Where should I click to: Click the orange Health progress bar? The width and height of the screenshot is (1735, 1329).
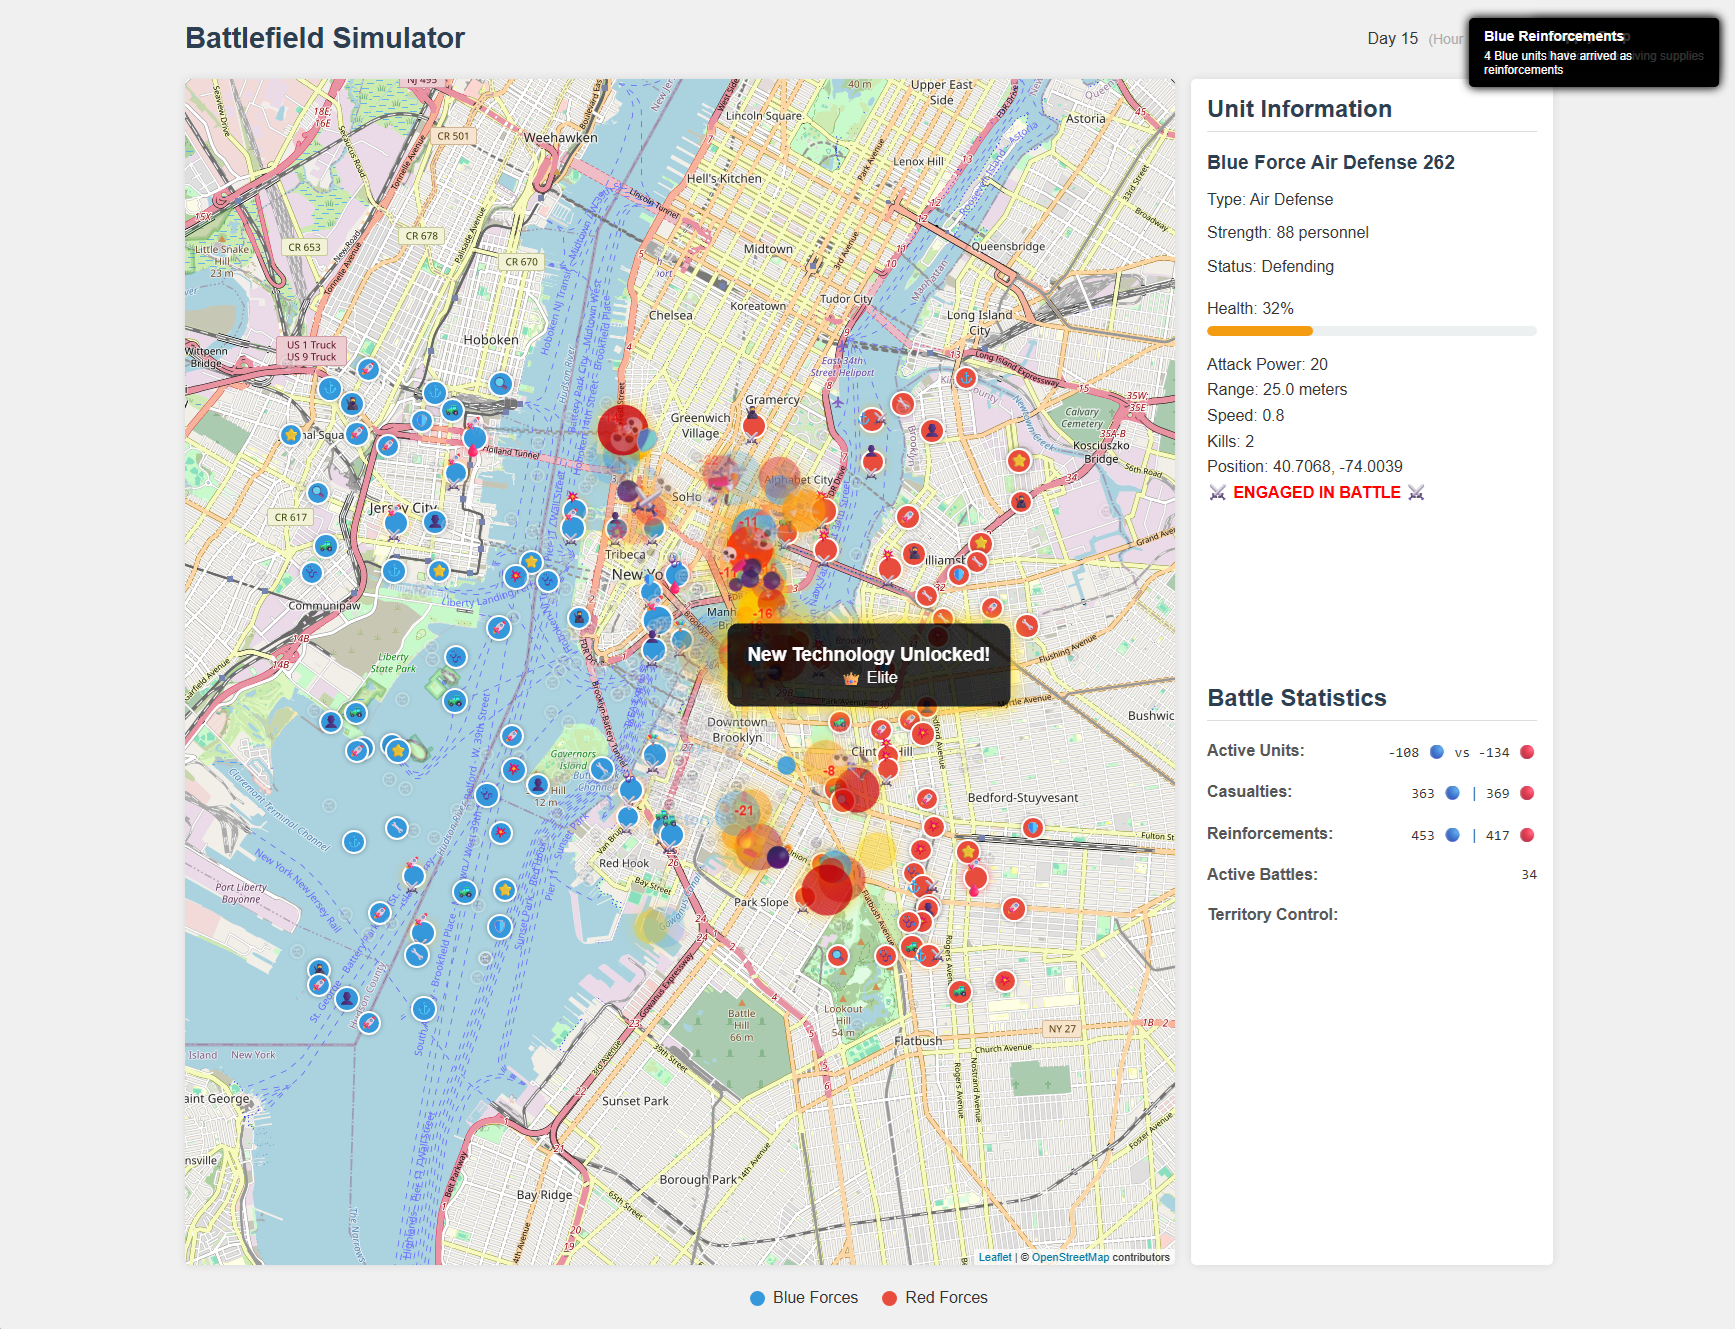[1259, 331]
